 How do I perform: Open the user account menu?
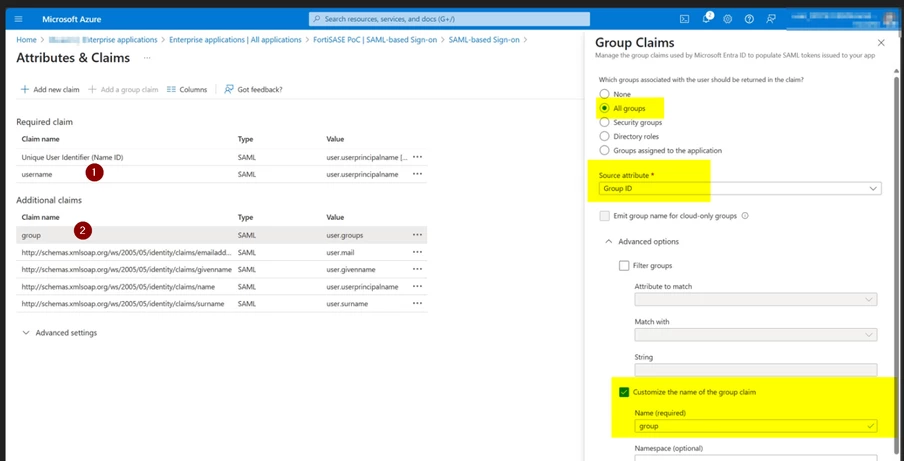coord(841,19)
